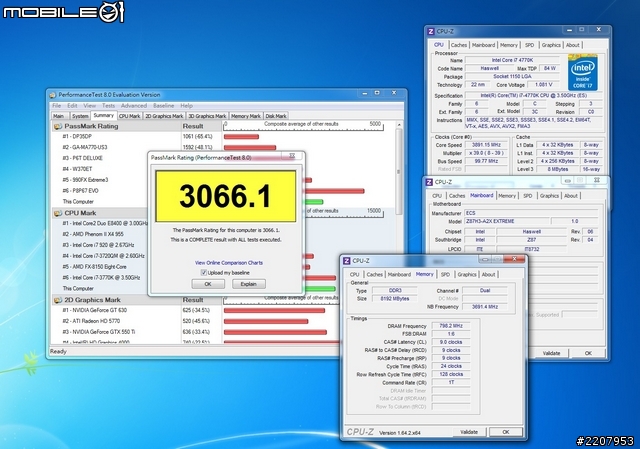This screenshot has width=640, height=449.
Task: Click the CPU-Z Z icon in the Mainboard window
Action: 429,182
